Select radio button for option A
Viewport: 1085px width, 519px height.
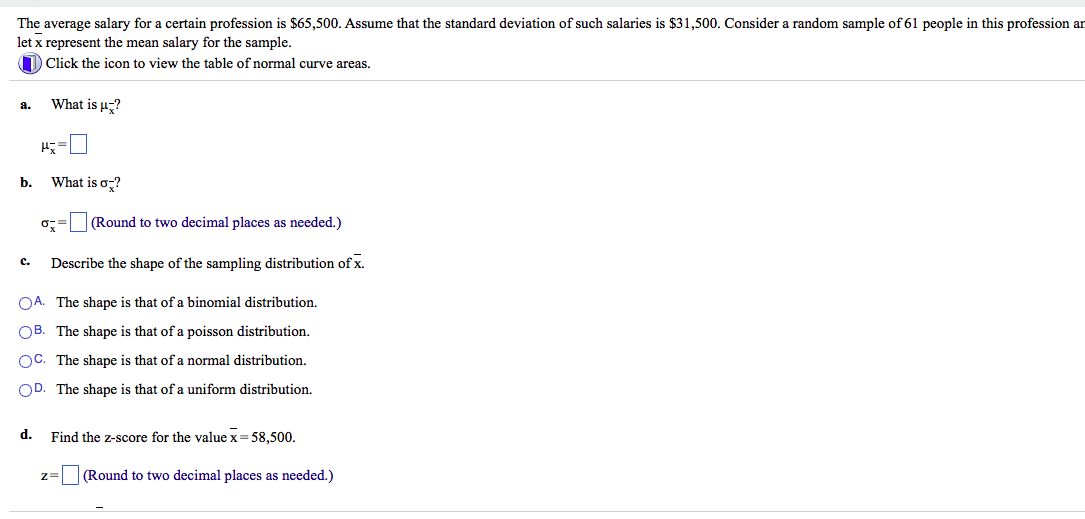point(26,302)
